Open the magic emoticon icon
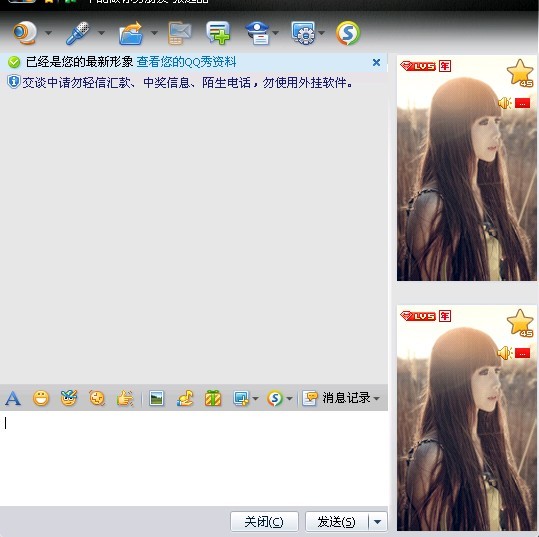 point(69,398)
